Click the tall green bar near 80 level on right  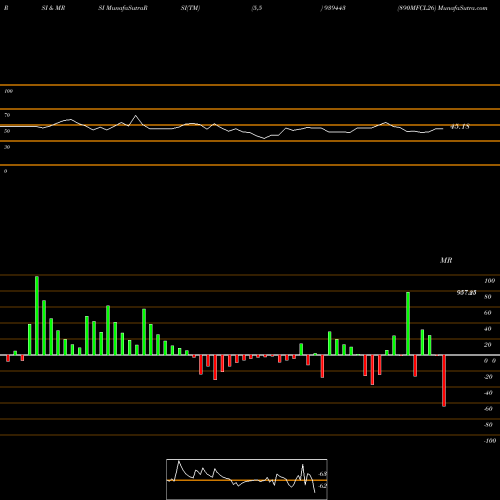pyautogui.click(x=408, y=323)
